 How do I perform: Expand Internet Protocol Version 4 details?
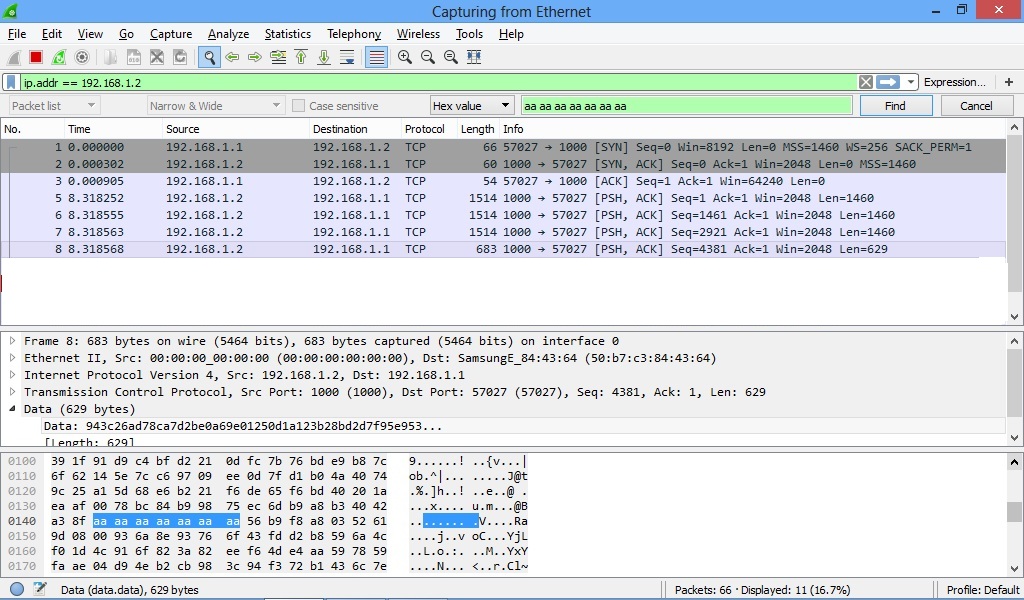12,375
